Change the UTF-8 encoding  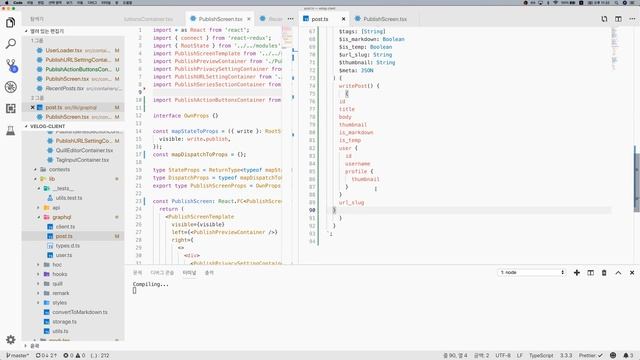point(503,356)
